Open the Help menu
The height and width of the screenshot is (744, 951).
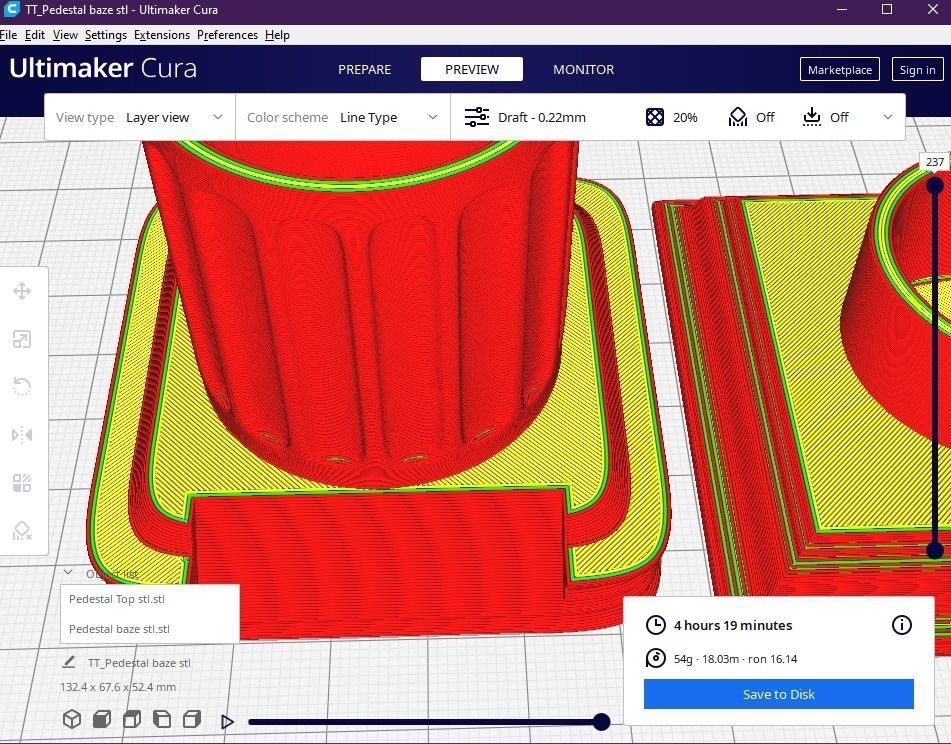277,35
